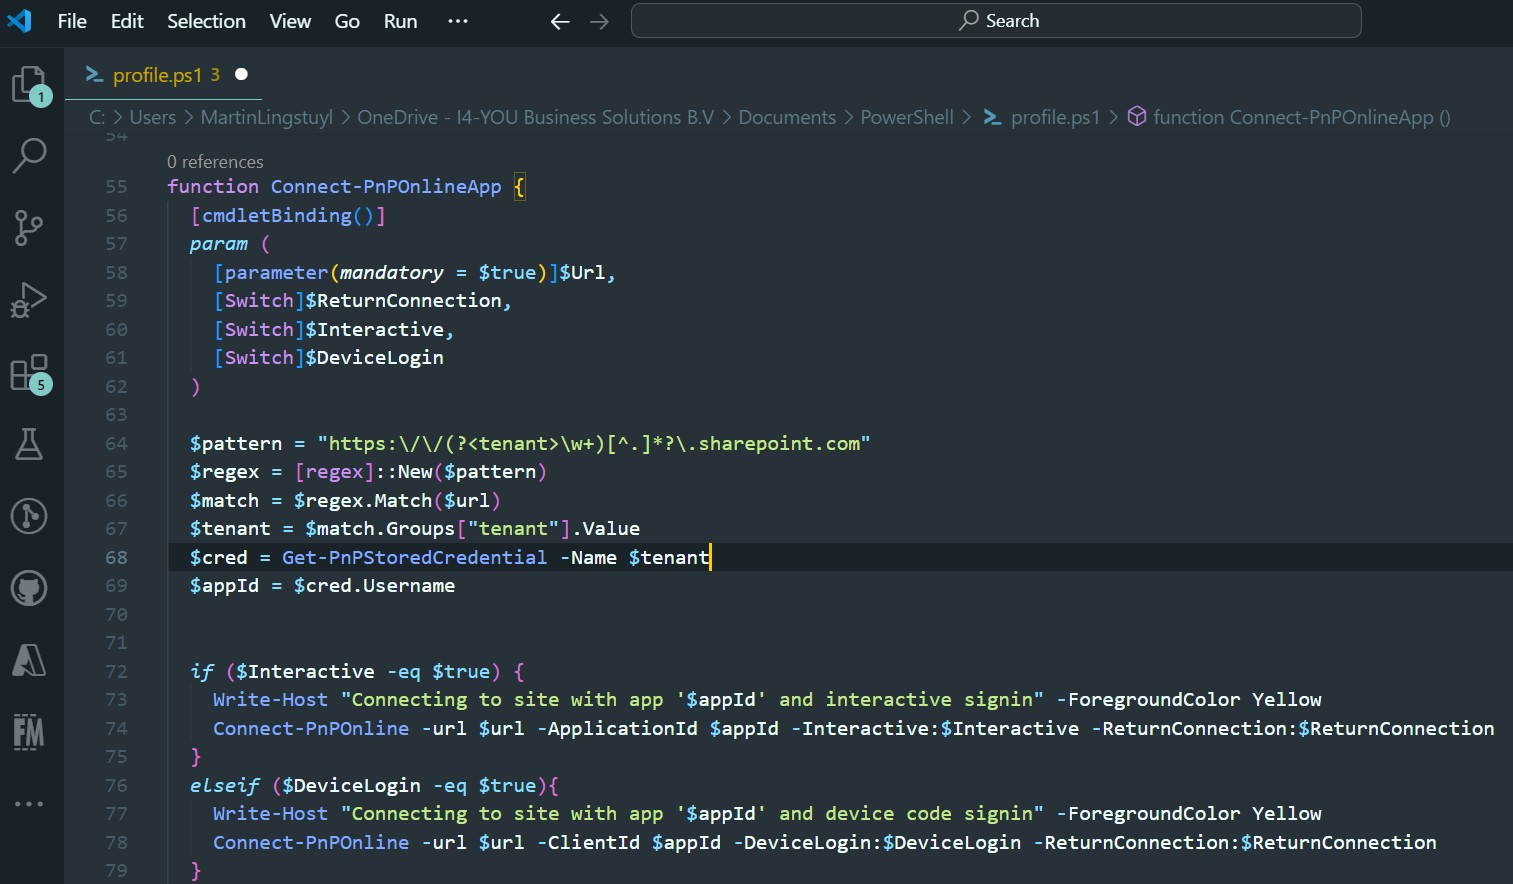Click $ReturnConnection parameter on line 59
Viewport: 1513px width, 884px height.
tap(405, 301)
